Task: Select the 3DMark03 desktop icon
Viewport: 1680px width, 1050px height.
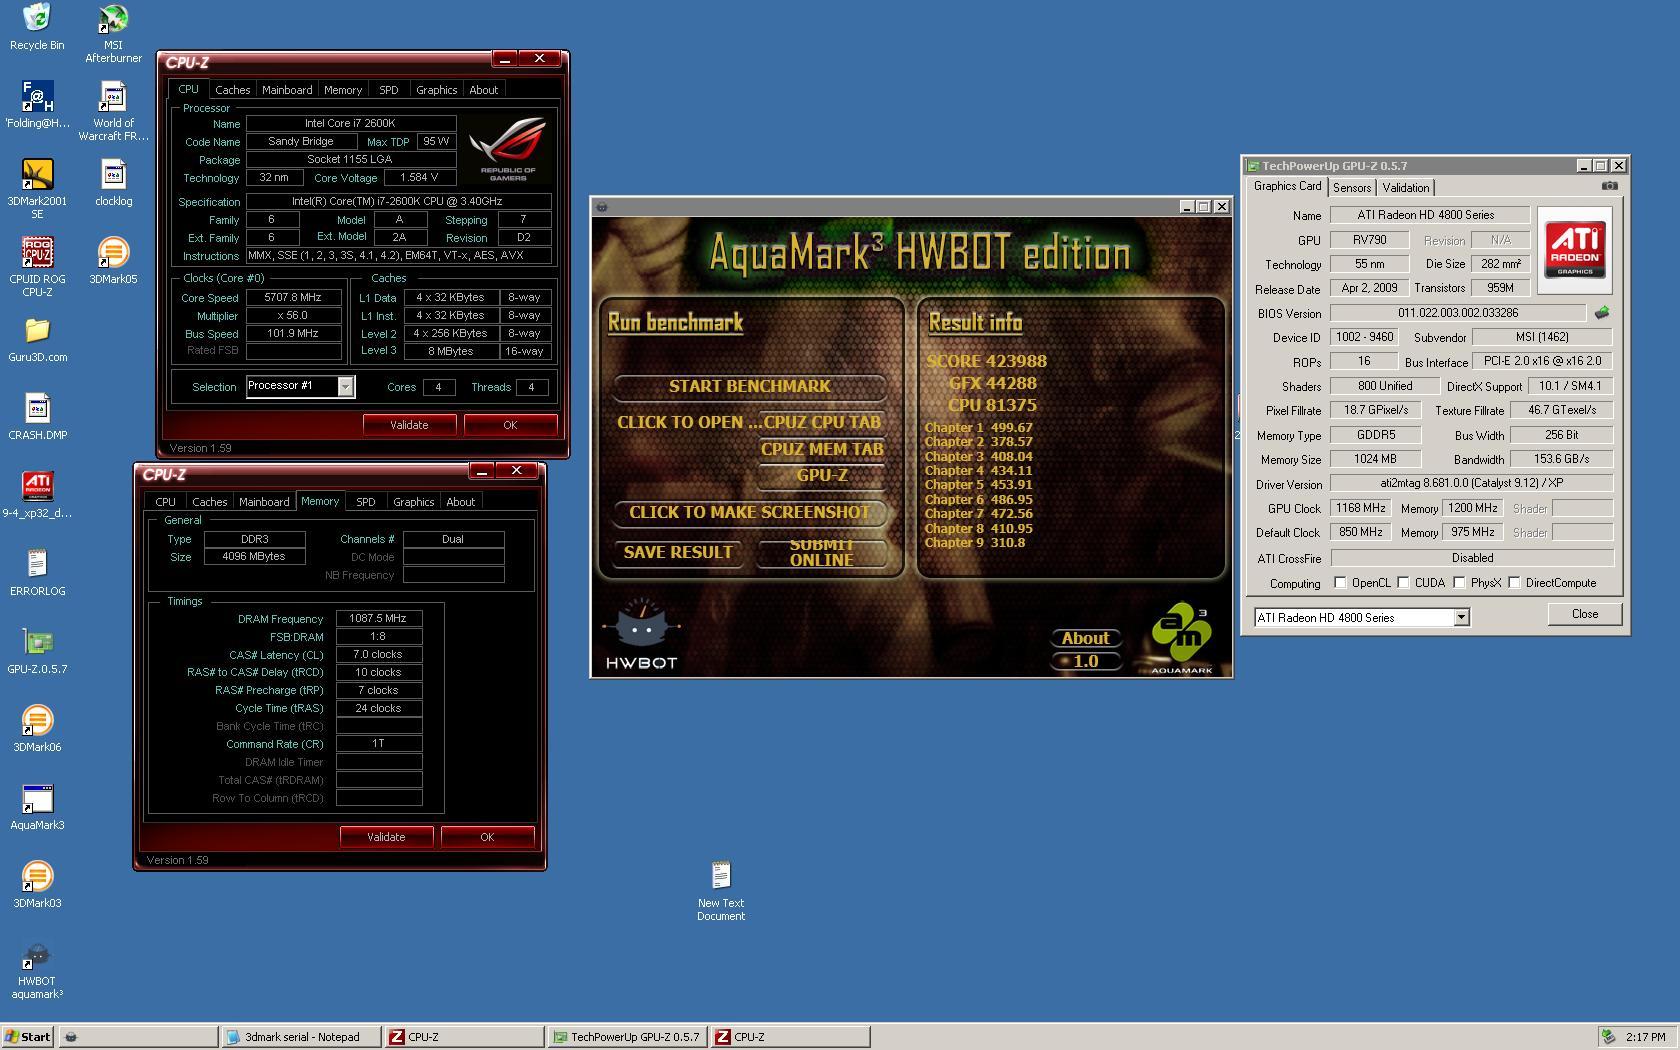Action: [x=37, y=885]
